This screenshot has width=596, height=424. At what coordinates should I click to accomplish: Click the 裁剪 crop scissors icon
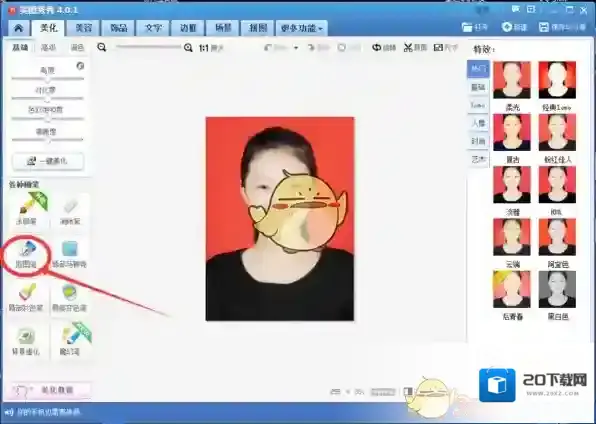[x=408, y=48]
